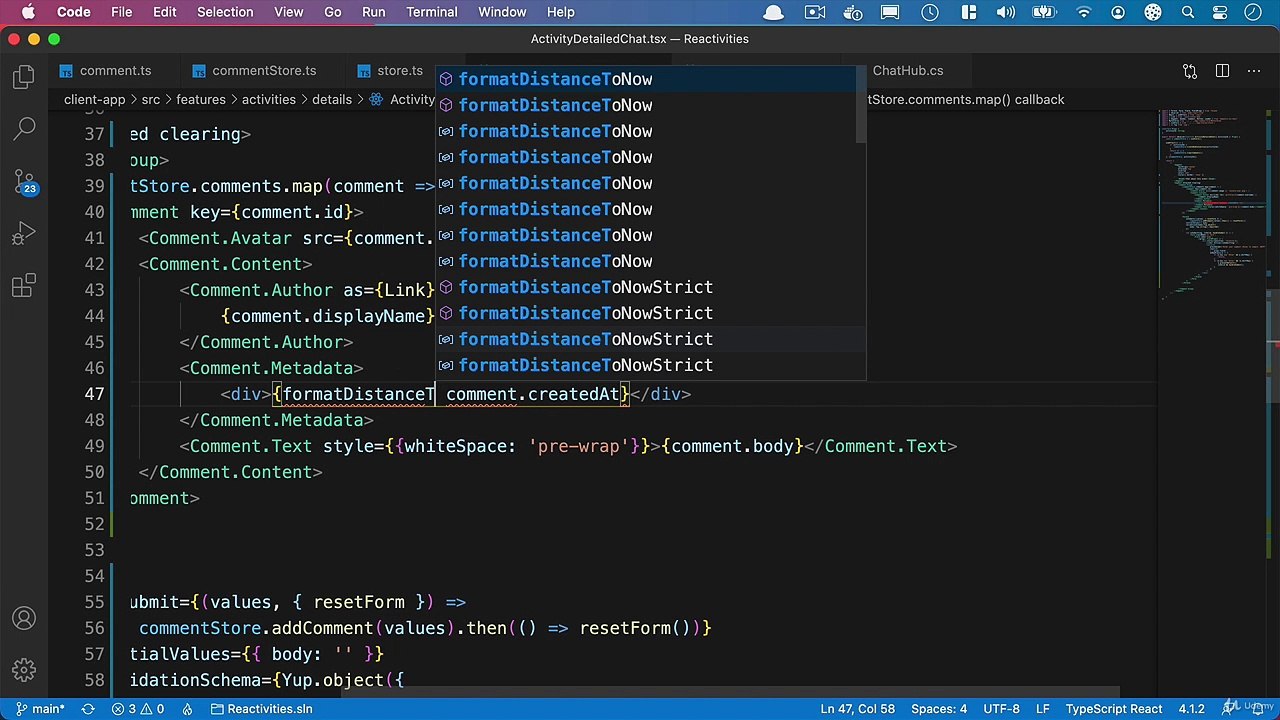Image resolution: width=1280 pixels, height=720 pixels.
Task: Open Source Control view with 23 badge
Action: pos(24,182)
